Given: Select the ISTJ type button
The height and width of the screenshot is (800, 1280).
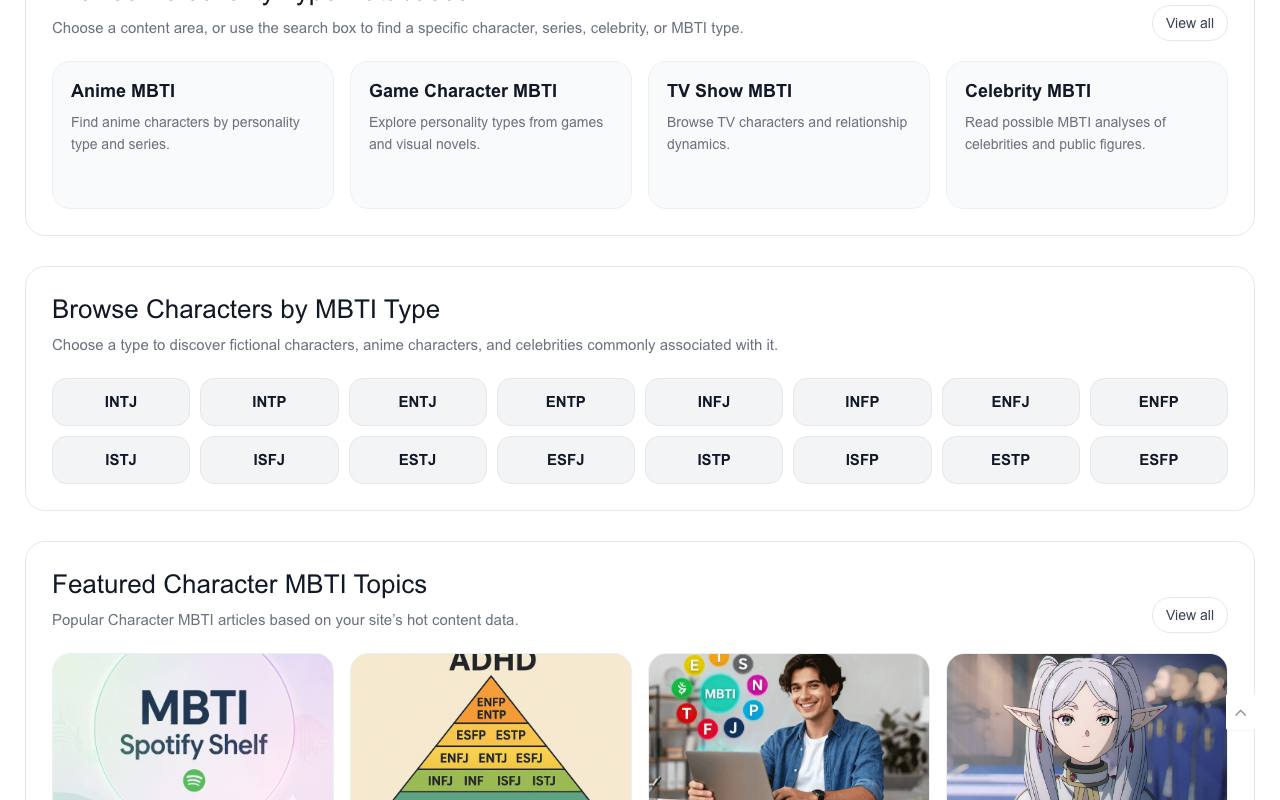Looking at the screenshot, I should 121,460.
